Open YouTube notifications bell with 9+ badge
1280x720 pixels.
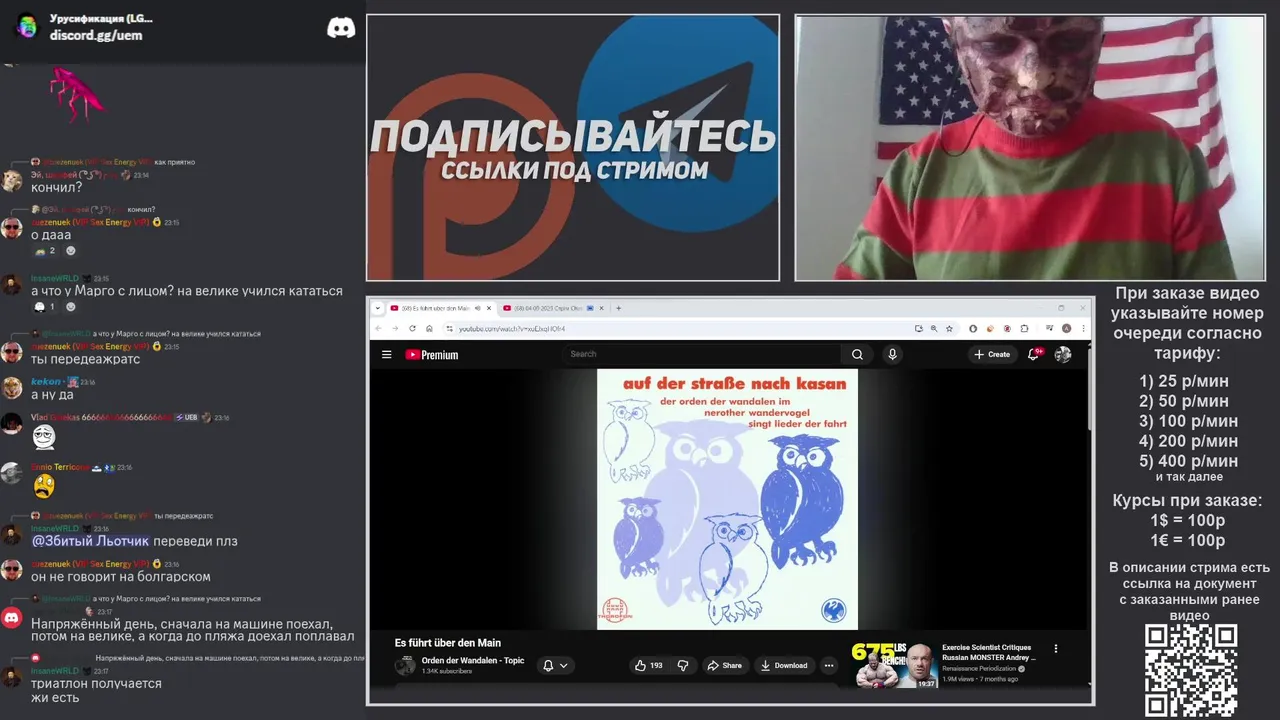(1034, 354)
